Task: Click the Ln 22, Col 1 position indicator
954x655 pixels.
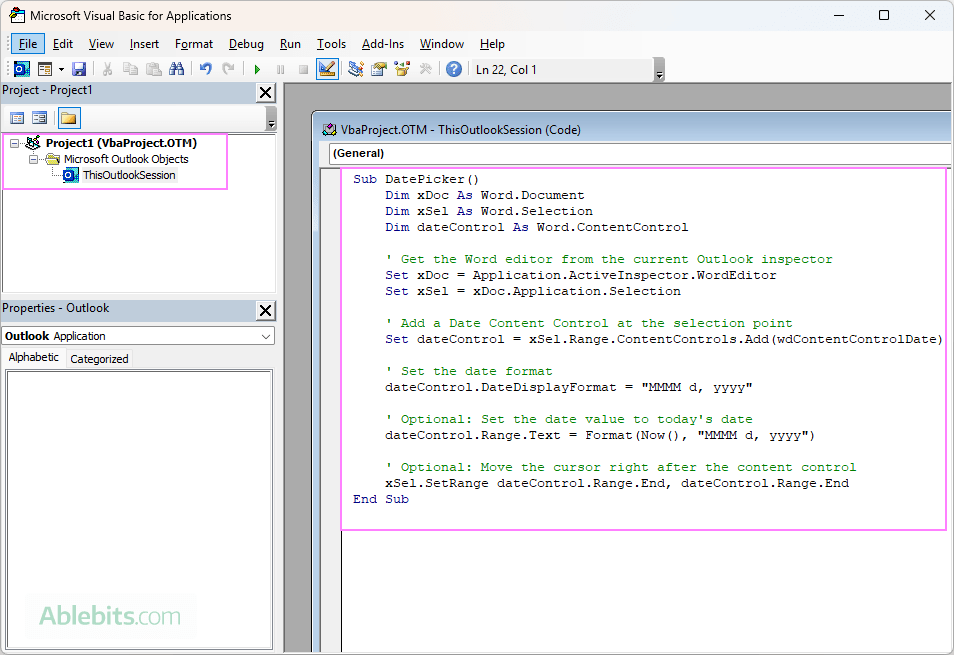Action: coord(506,69)
